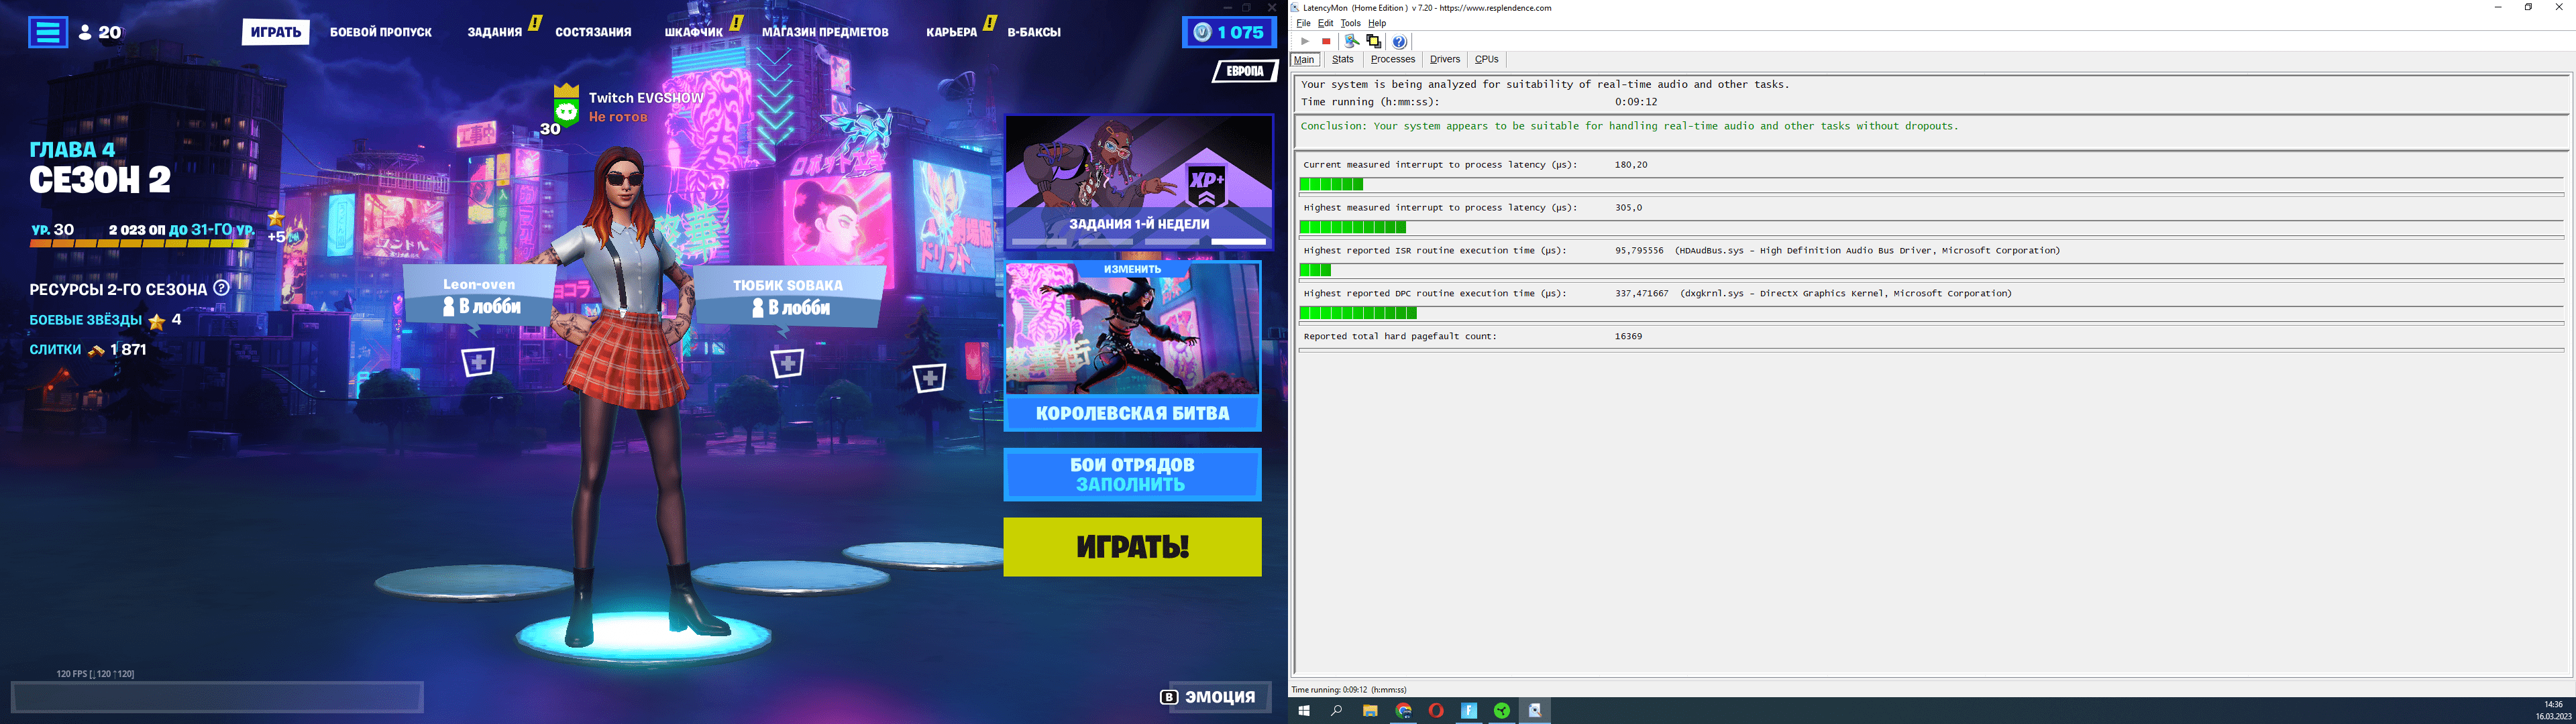The height and width of the screenshot is (724, 2576).
Task: Open the Windows Start menu
Action: [x=1304, y=711]
